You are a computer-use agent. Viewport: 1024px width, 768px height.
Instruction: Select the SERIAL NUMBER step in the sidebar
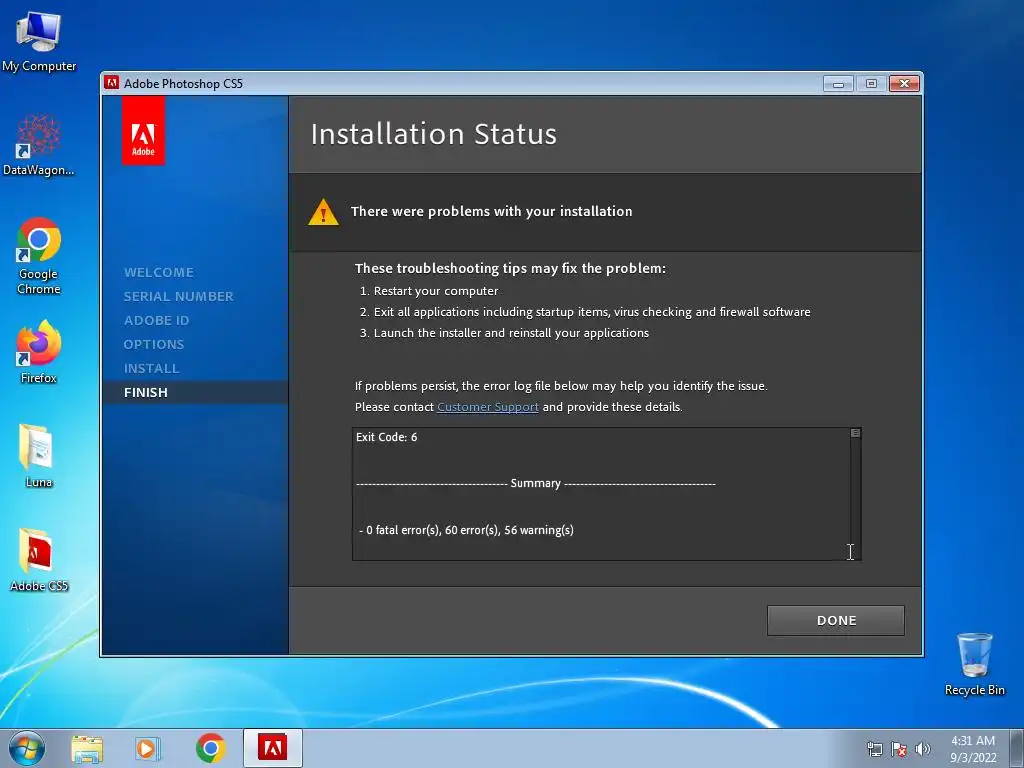click(178, 296)
